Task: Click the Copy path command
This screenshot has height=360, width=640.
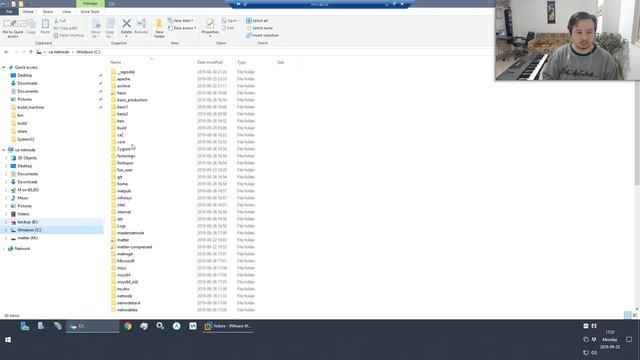Action: (65, 28)
